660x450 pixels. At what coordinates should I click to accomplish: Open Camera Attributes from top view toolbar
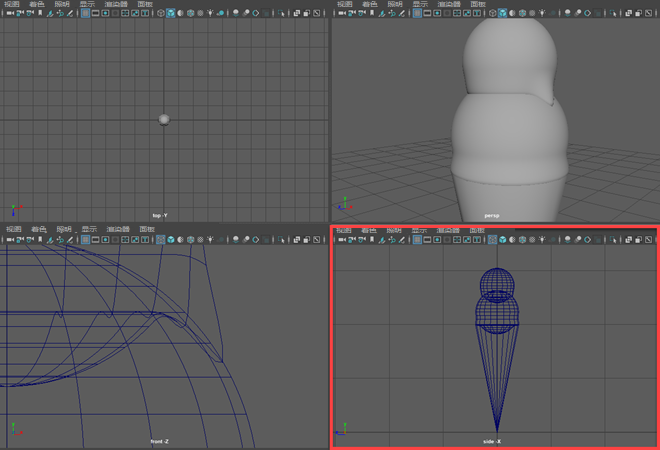pyautogui.click(x=30, y=13)
